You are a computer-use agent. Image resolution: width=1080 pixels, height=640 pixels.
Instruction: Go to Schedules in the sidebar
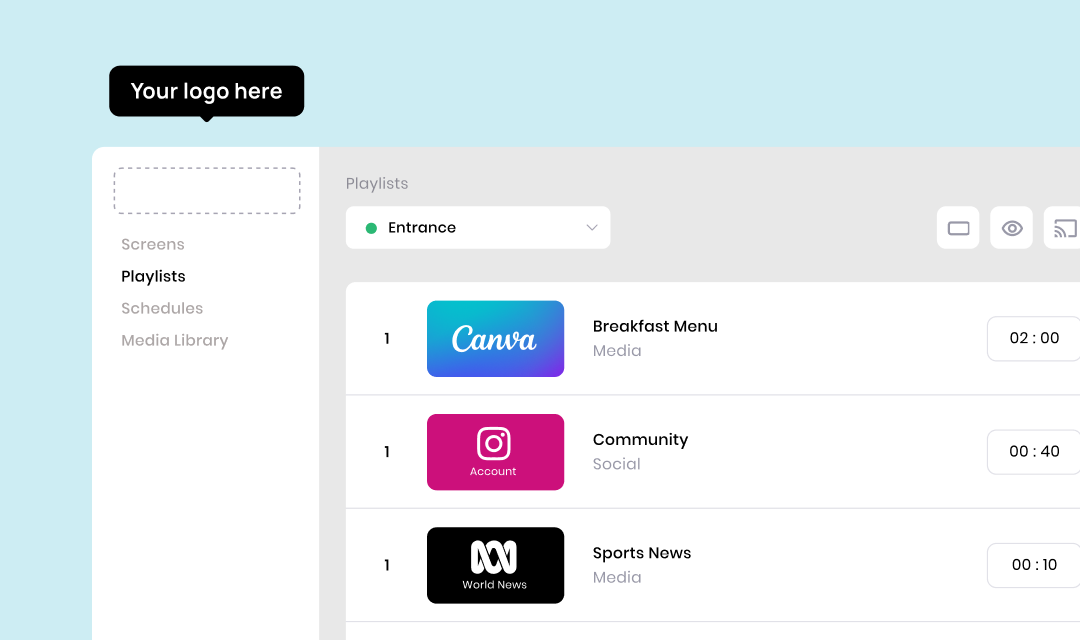[x=162, y=308]
